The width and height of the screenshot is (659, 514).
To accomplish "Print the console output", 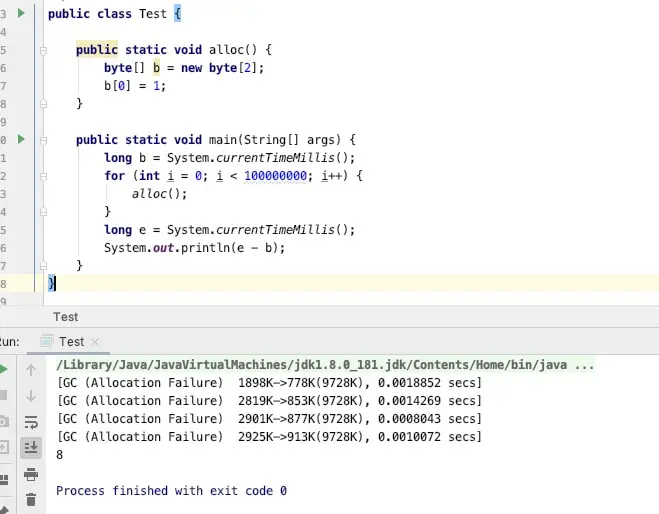I will (31, 474).
